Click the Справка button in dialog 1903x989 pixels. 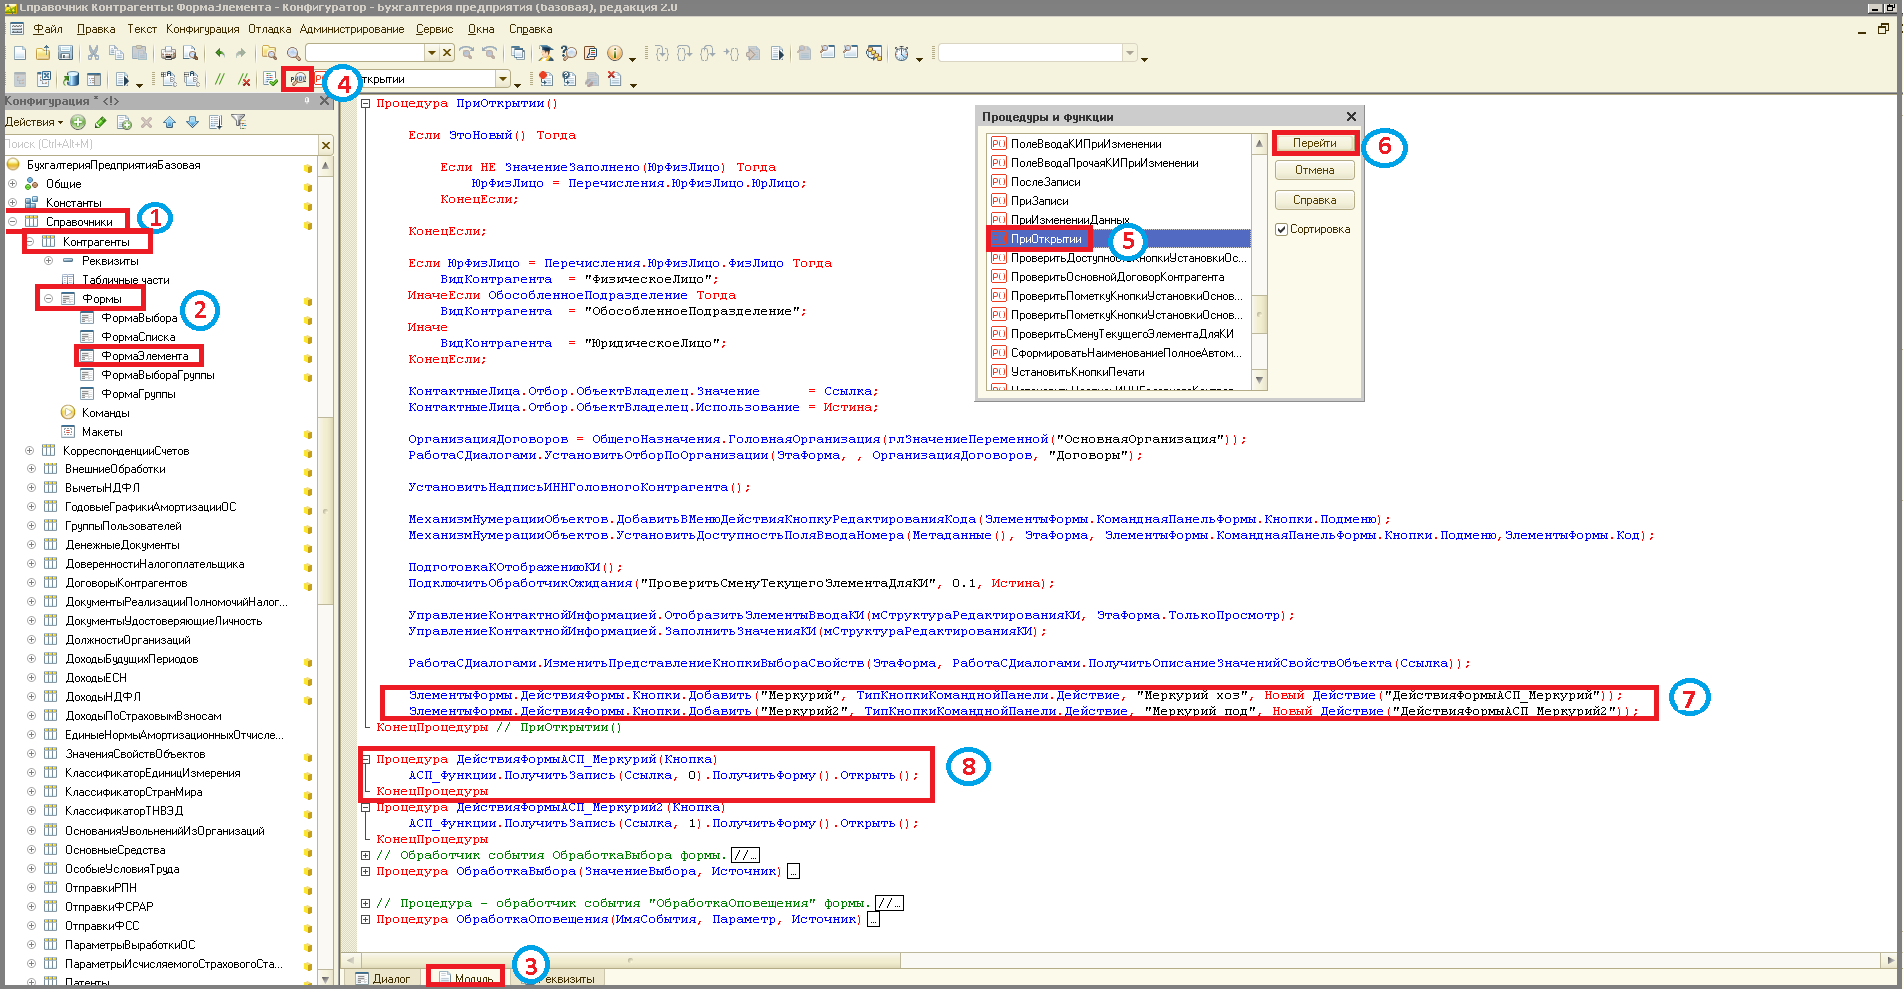(1315, 200)
